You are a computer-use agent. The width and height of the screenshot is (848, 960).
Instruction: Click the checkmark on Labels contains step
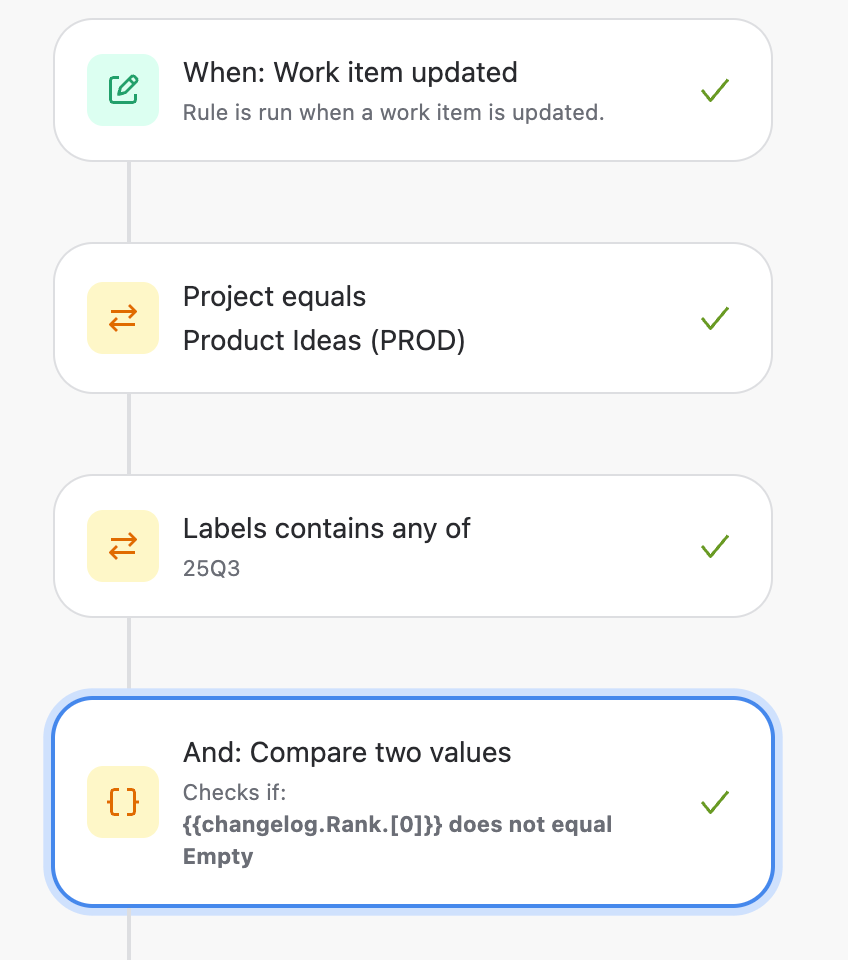715,546
